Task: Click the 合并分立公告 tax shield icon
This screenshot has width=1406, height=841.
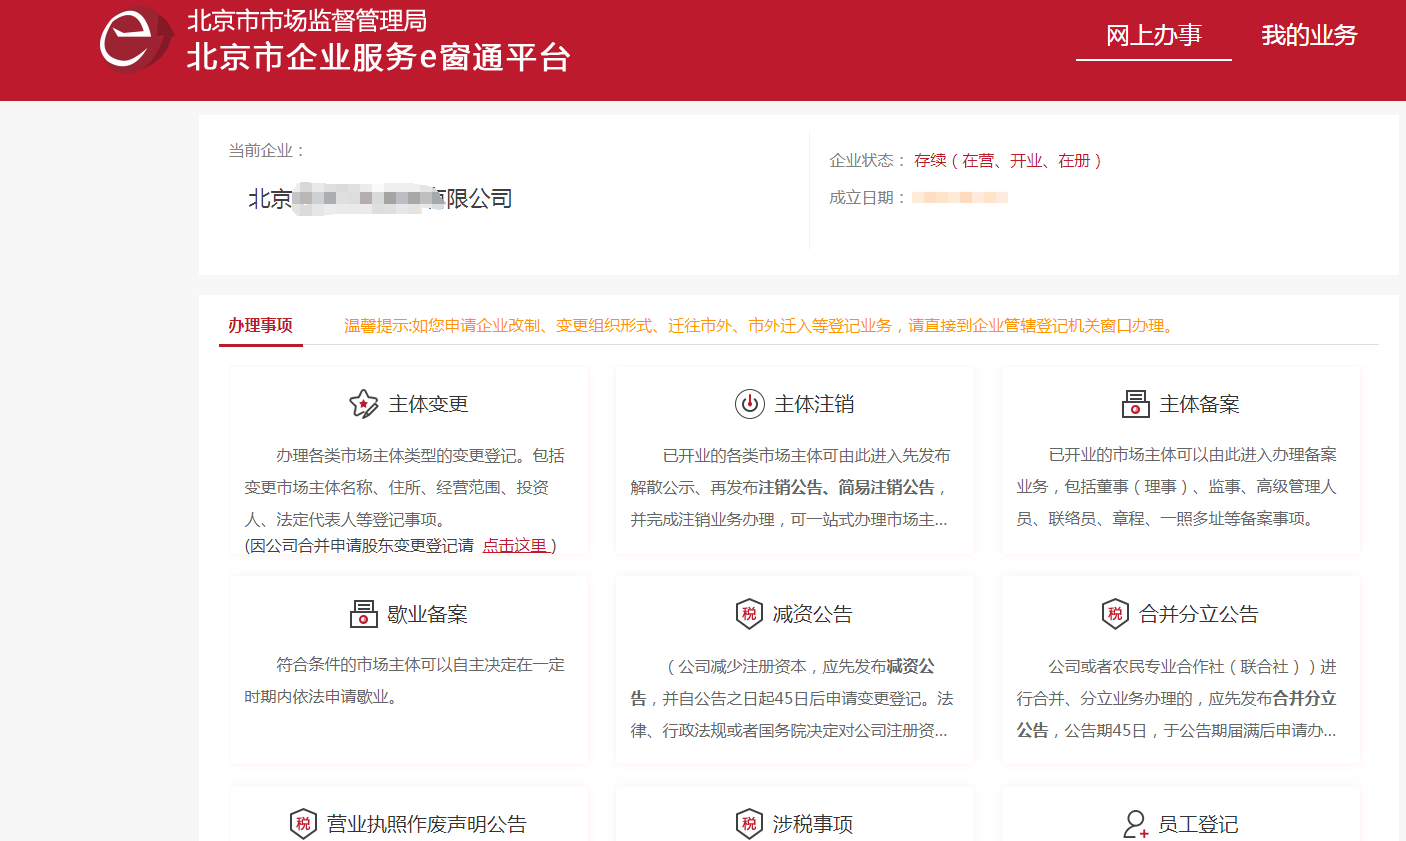Action: [x=1115, y=614]
